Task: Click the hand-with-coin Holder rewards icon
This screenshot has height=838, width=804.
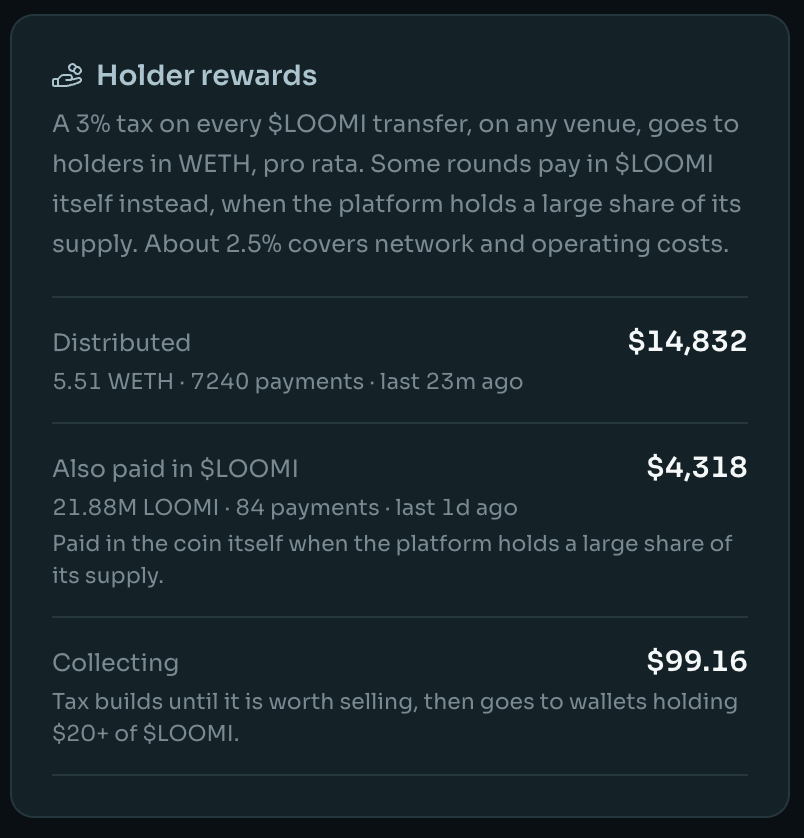Action: pos(67,75)
